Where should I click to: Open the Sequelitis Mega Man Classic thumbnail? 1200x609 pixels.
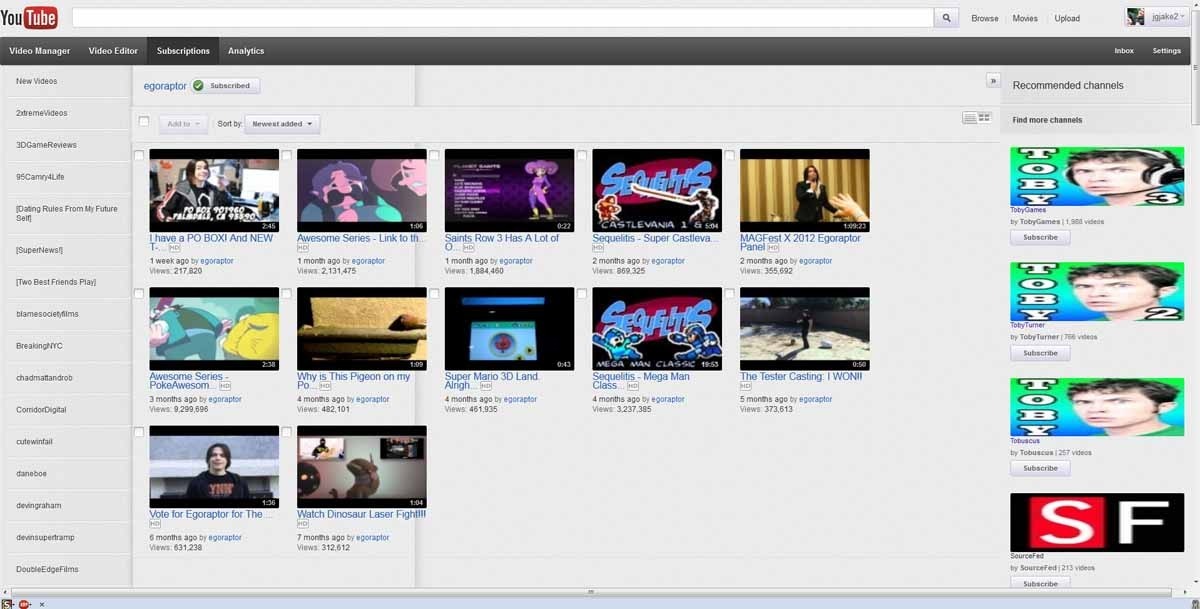(657, 329)
